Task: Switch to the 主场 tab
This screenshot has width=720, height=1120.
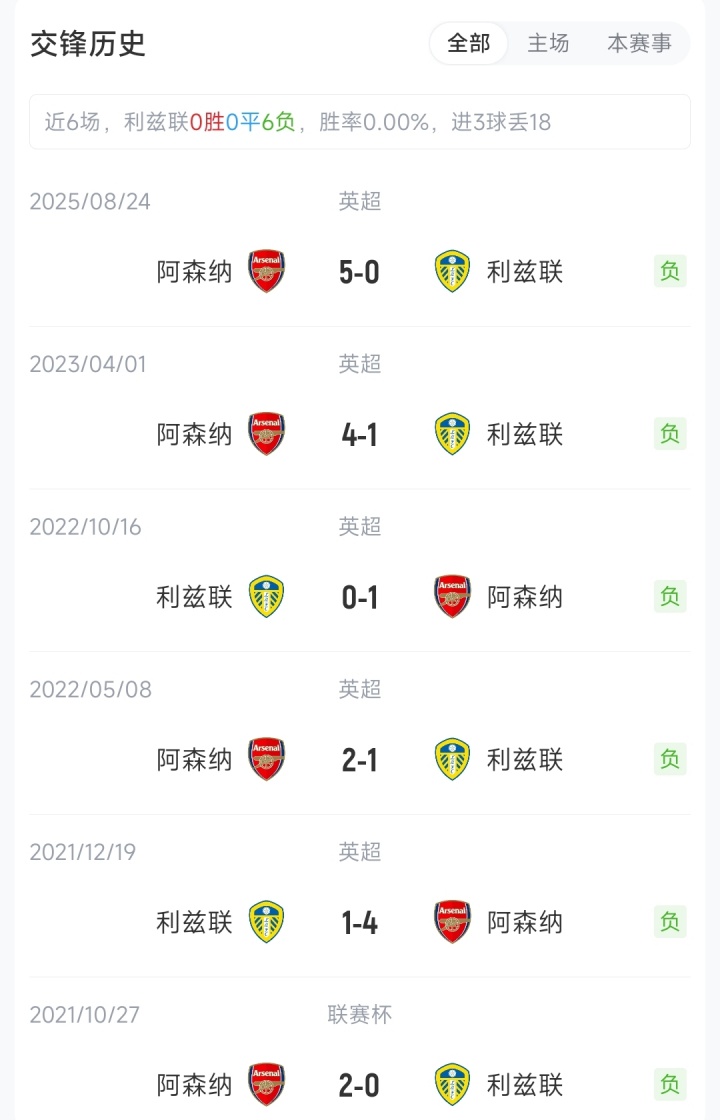Action: (x=548, y=44)
